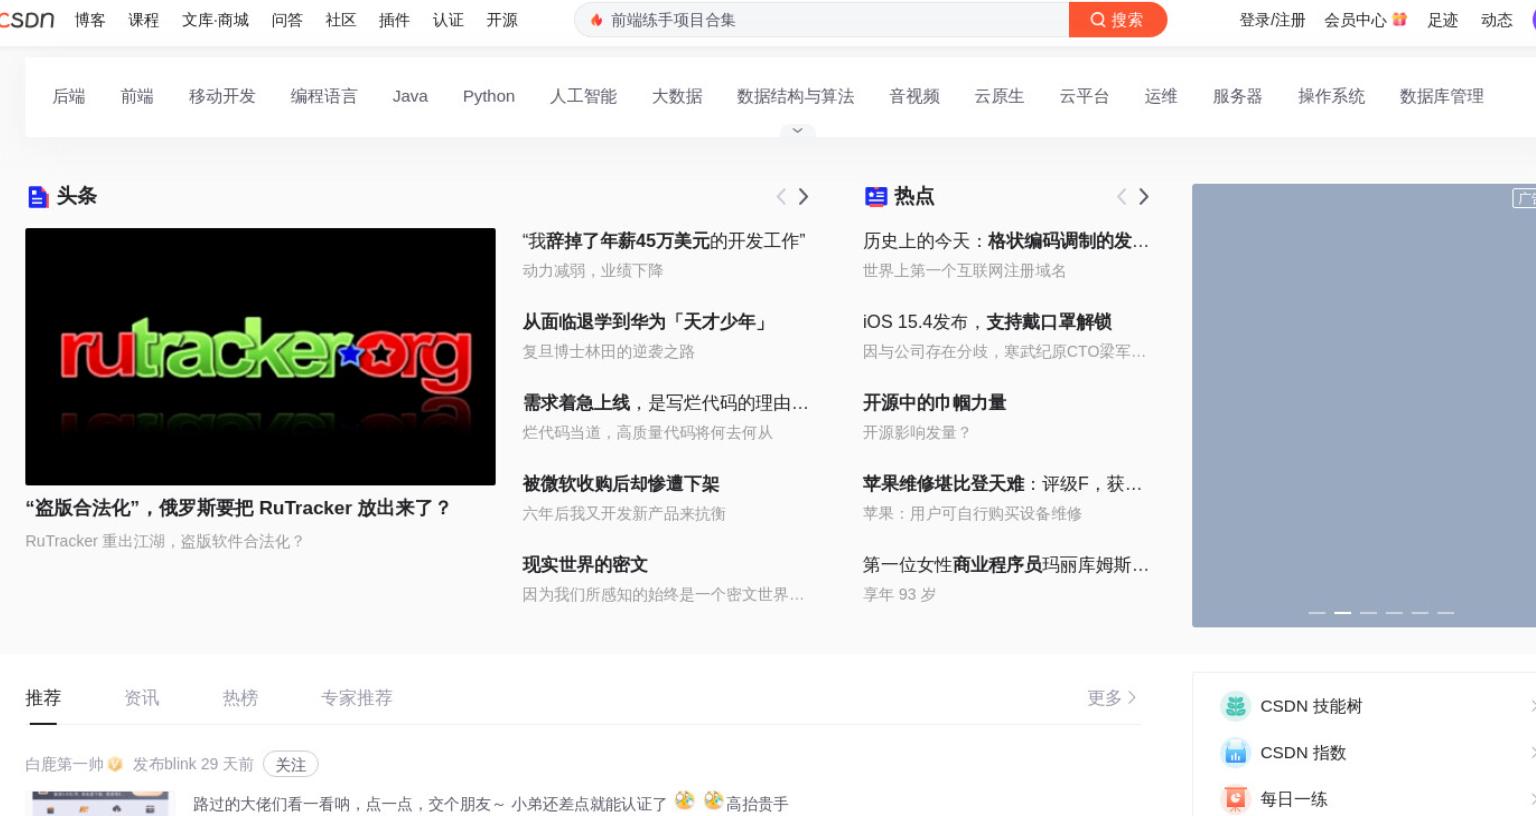The height and width of the screenshot is (816, 1536).
Task: Select 编程语言 category
Action: pyautogui.click(x=324, y=97)
